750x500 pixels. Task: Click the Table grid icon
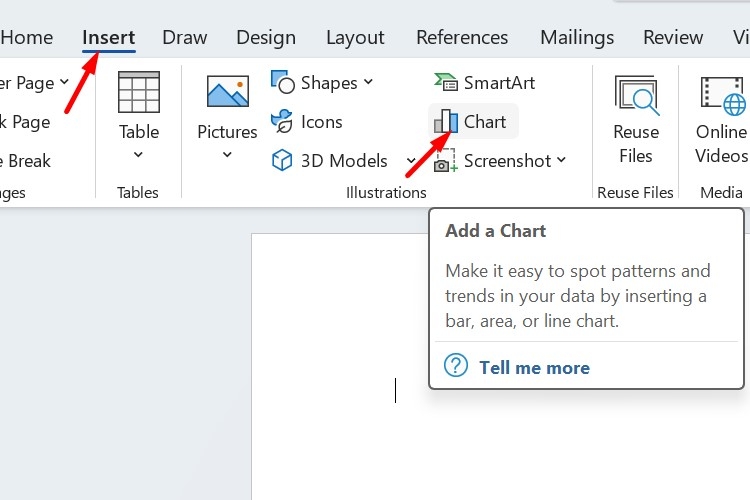139,92
